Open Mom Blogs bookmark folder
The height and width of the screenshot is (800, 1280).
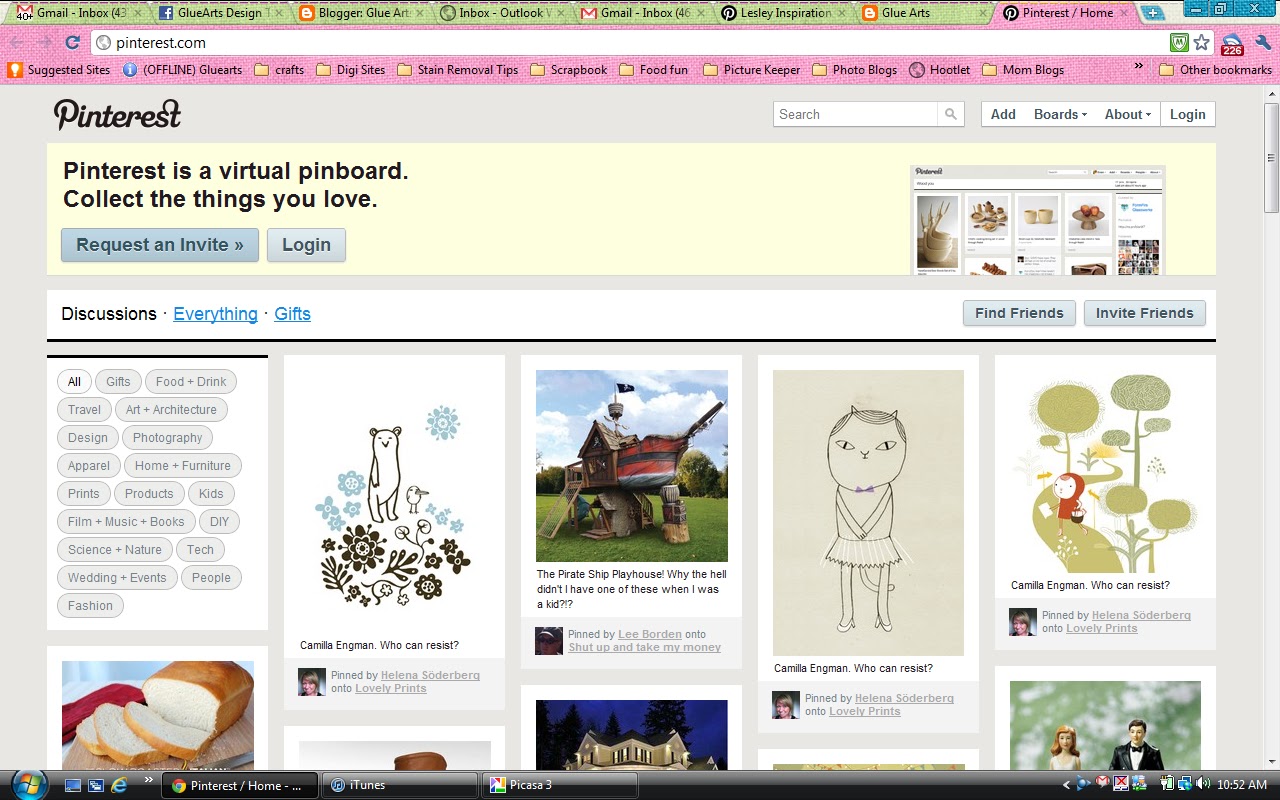pos(1023,70)
